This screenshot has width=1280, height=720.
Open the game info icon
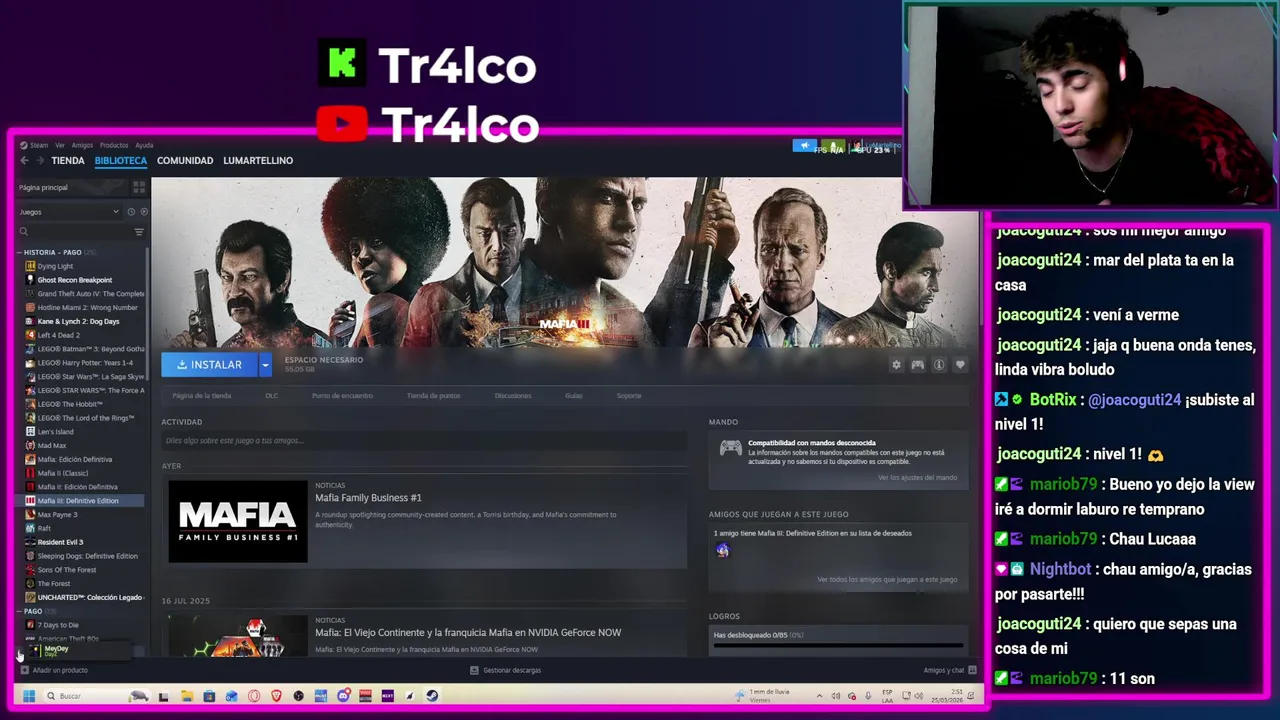click(939, 365)
